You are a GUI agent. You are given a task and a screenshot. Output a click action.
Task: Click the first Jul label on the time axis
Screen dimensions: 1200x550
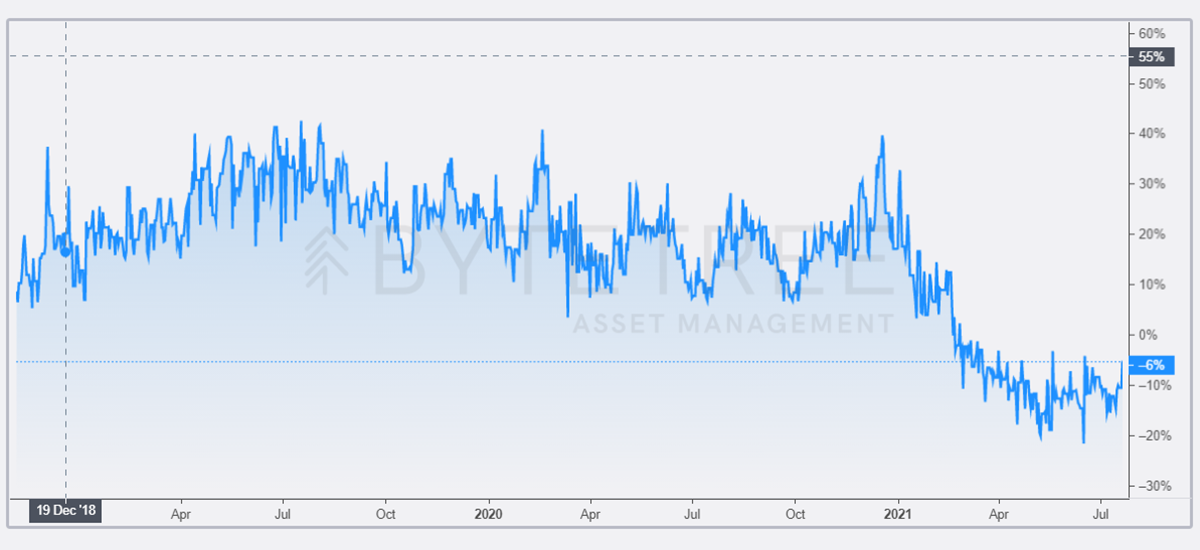point(283,514)
